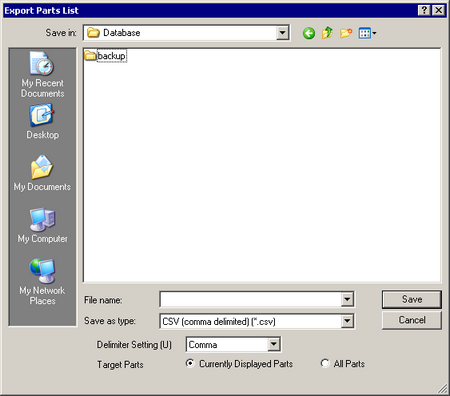Screen dimensions: 450x396
Task: Open the File name history dropdown
Action: (x=347, y=299)
